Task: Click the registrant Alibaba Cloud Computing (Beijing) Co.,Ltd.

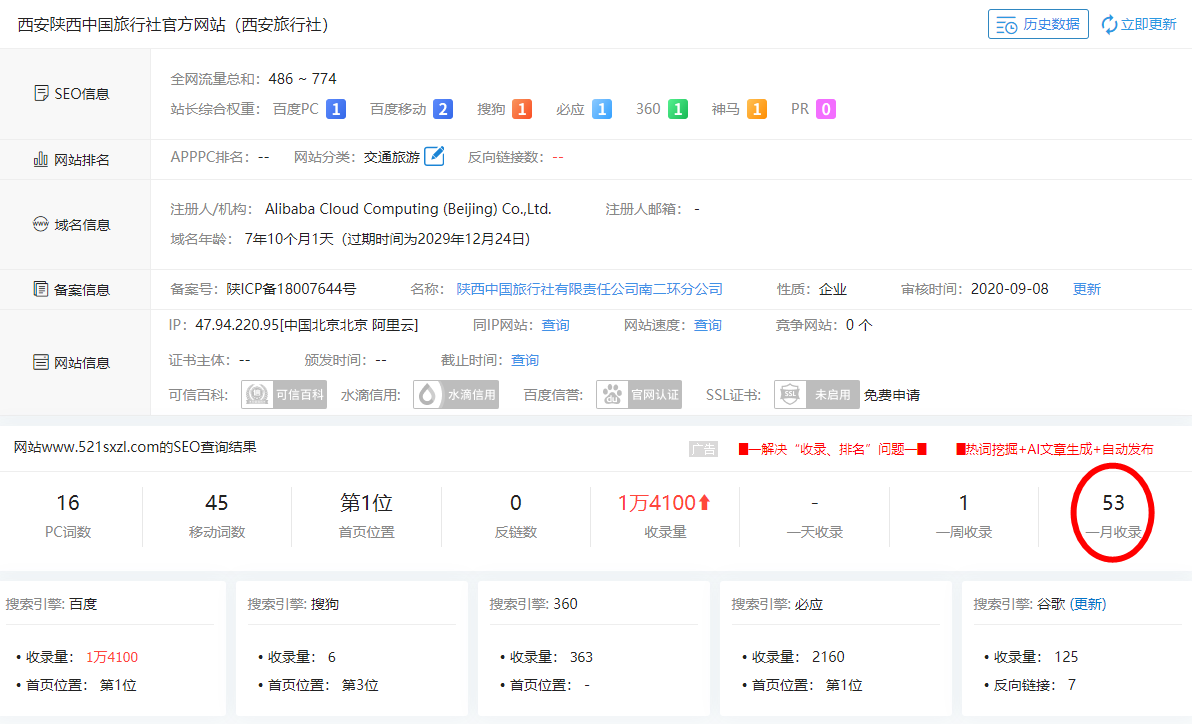Action: [x=408, y=209]
